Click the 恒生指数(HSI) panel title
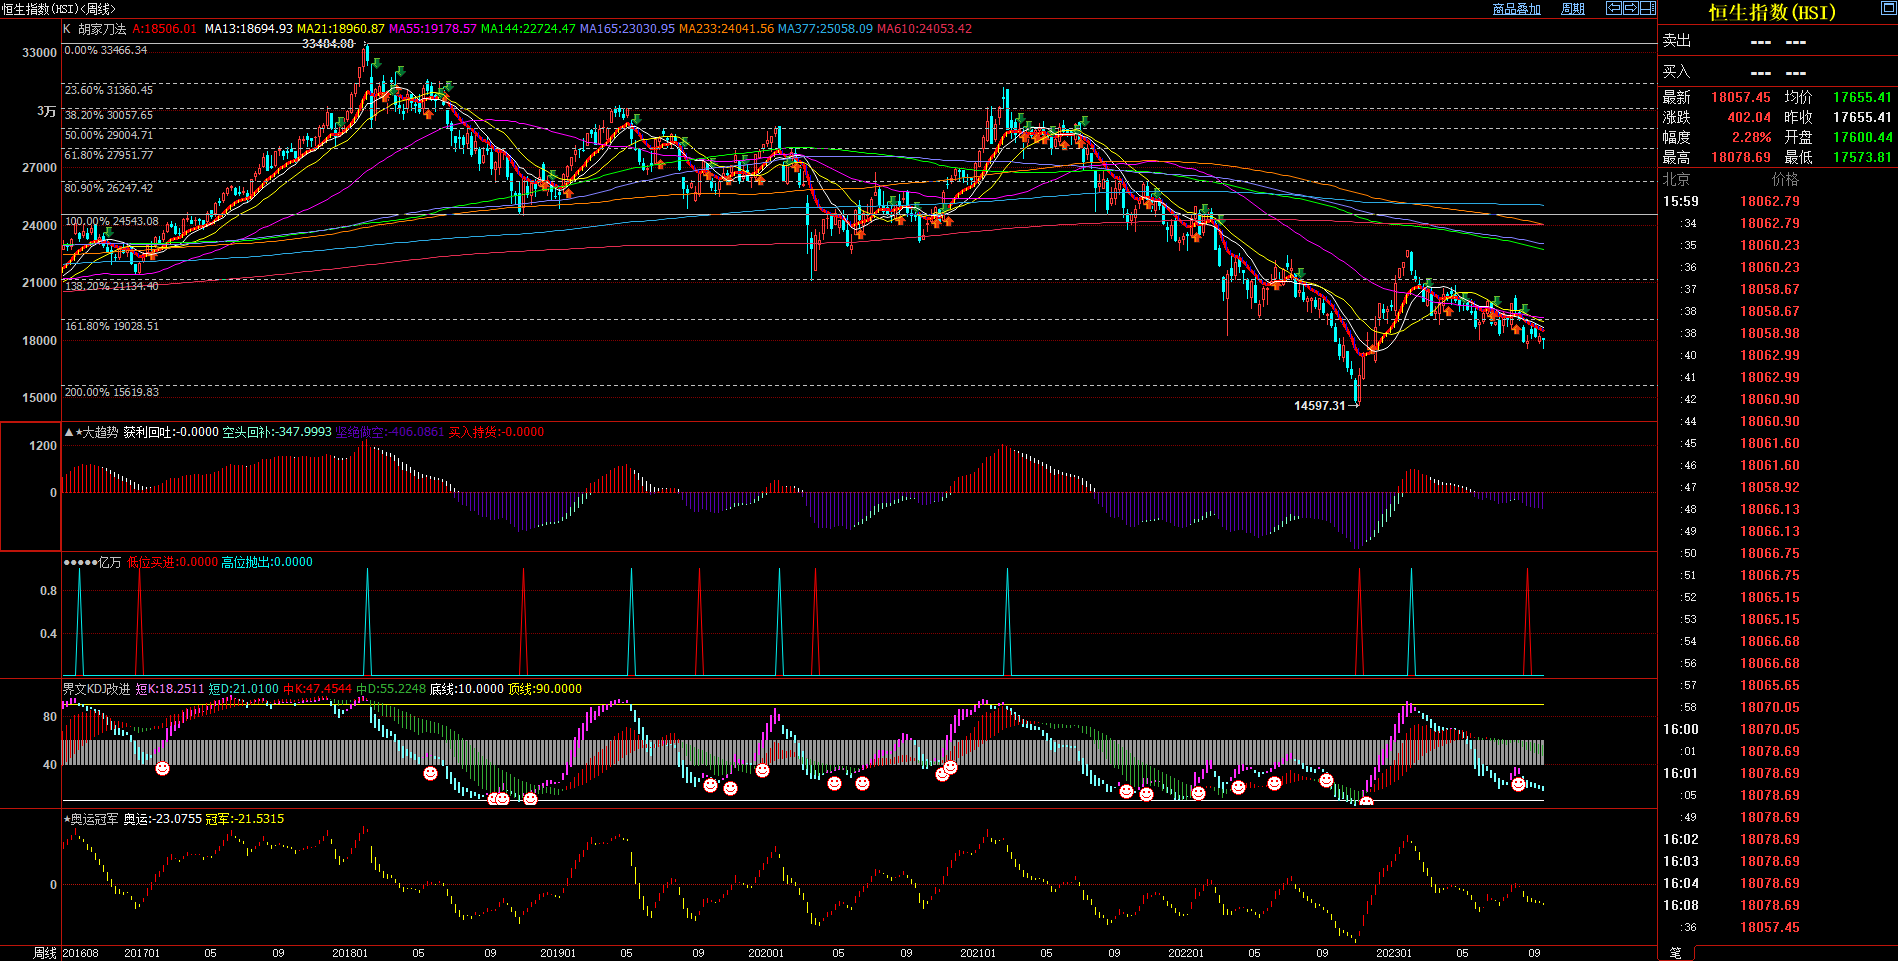The image size is (1898, 961). coord(1771,12)
